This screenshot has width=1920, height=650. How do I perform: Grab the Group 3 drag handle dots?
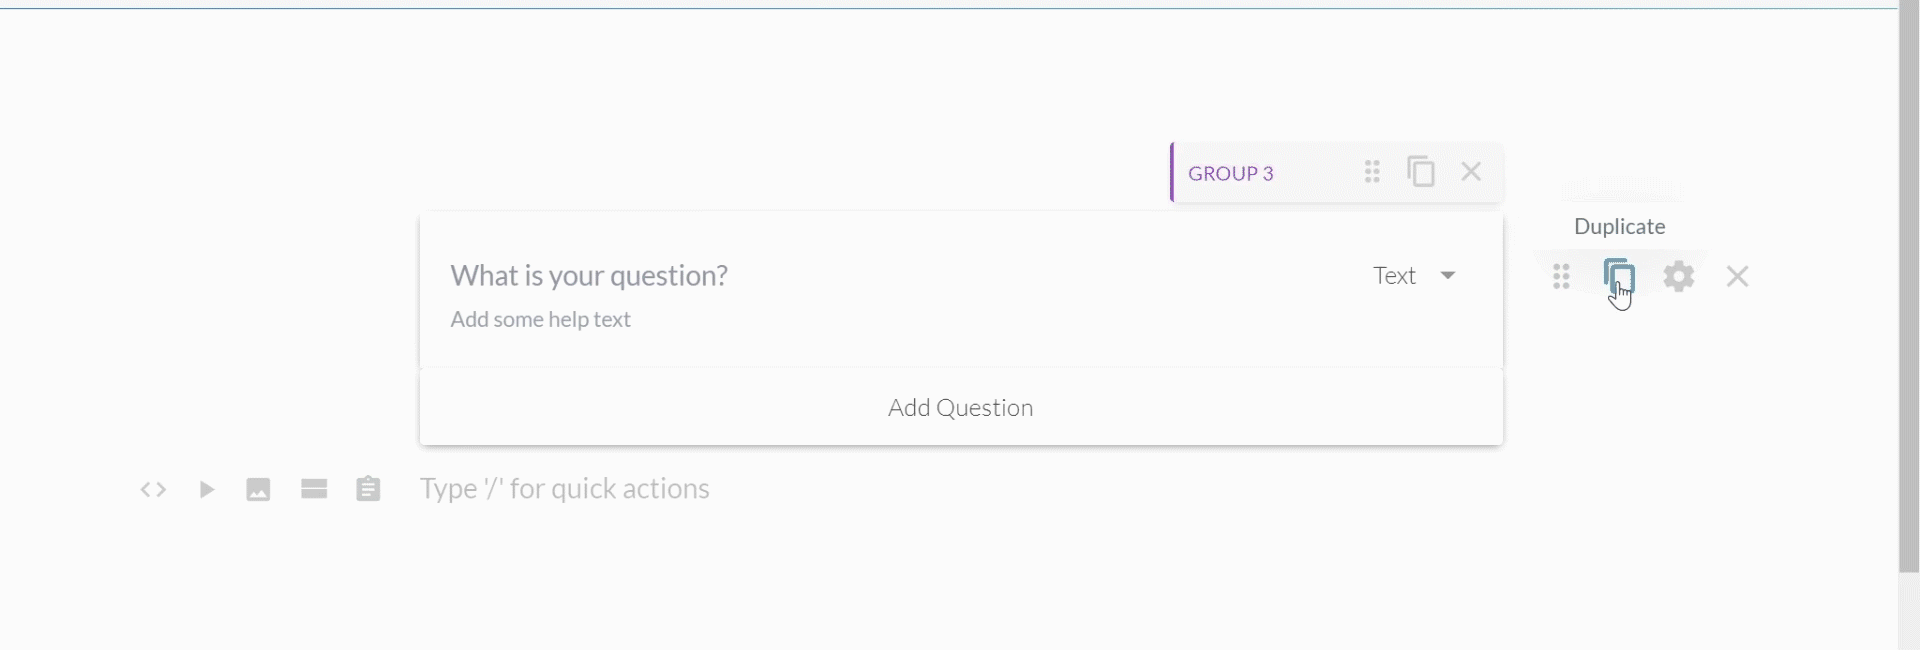click(x=1373, y=171)
